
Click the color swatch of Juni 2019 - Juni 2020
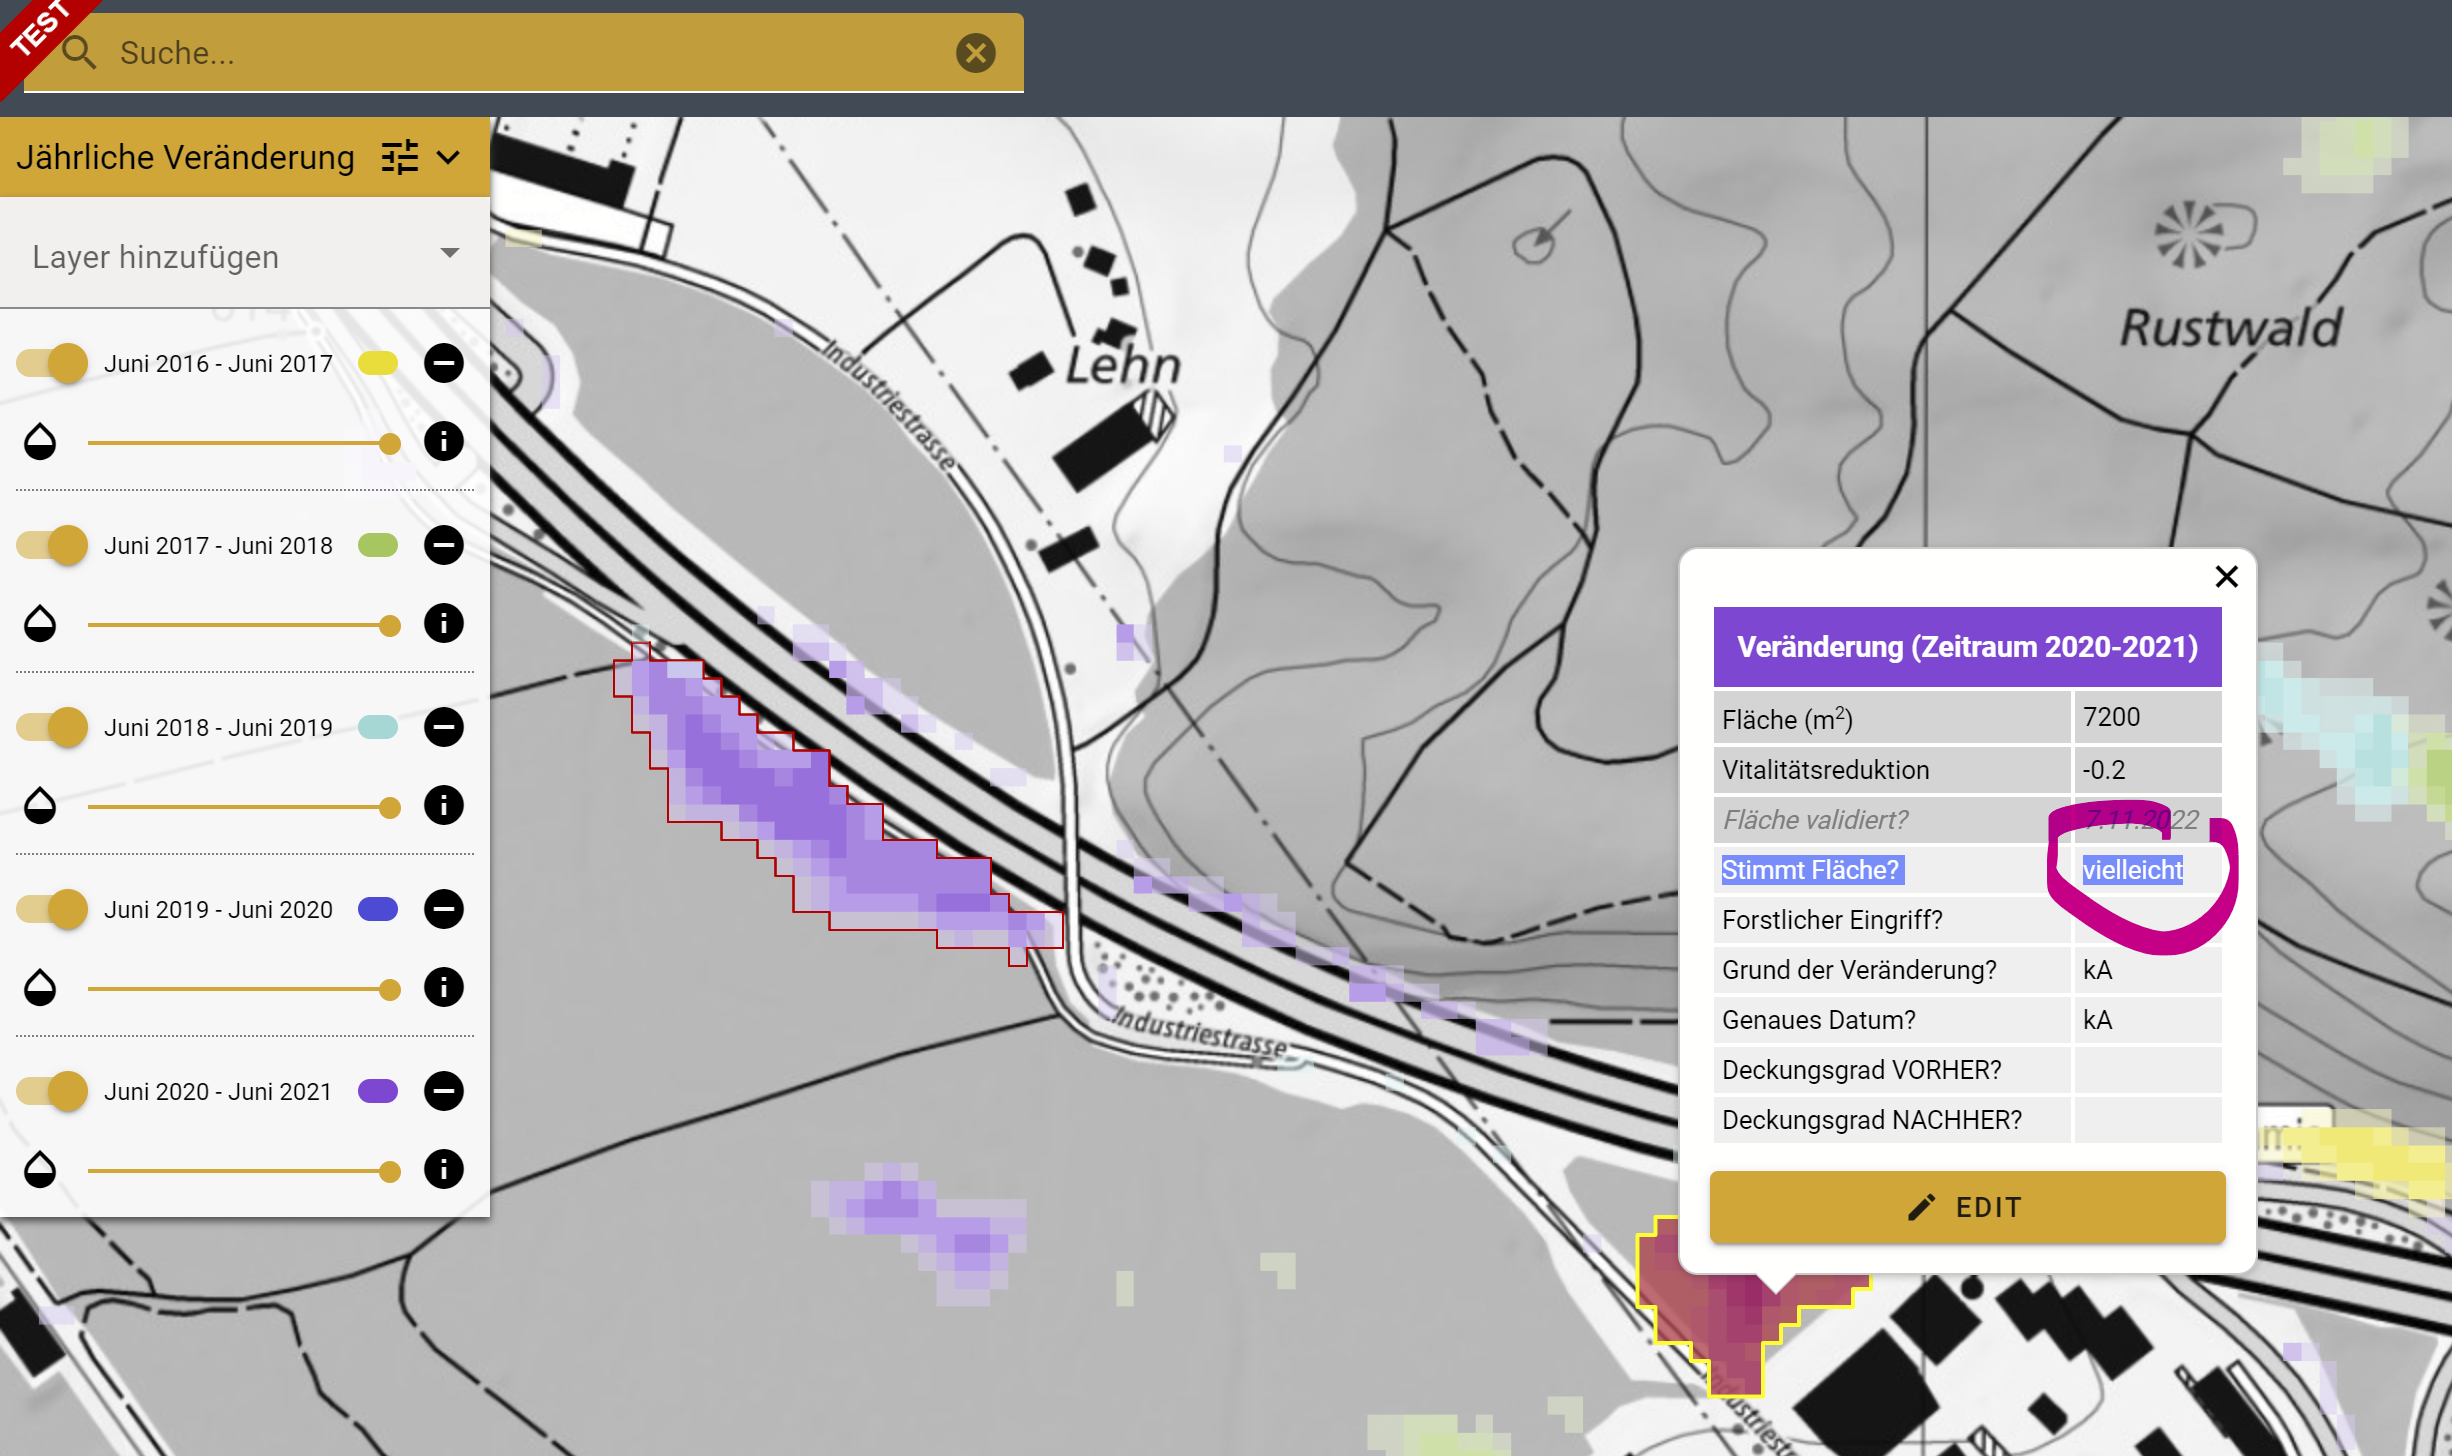[x=377, y=909]
